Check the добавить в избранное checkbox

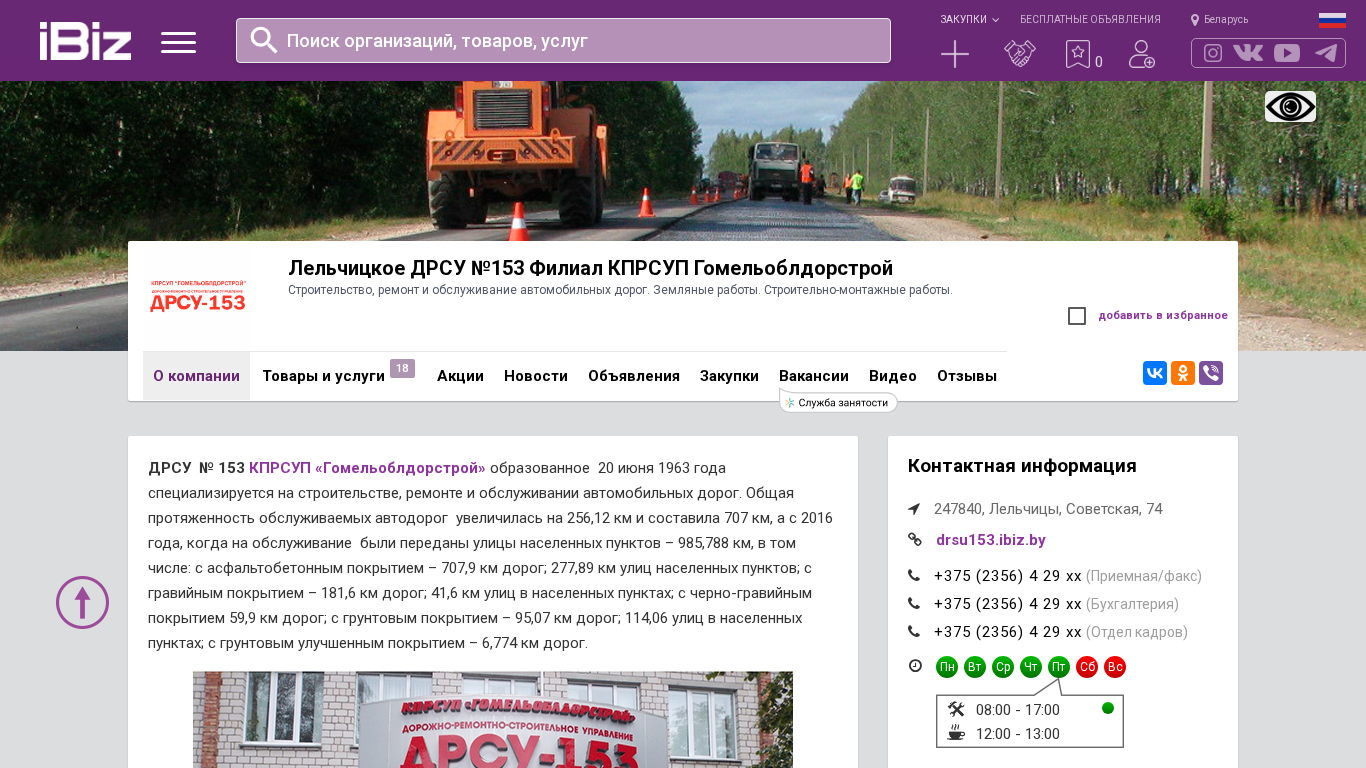(x=1077, y=316)
